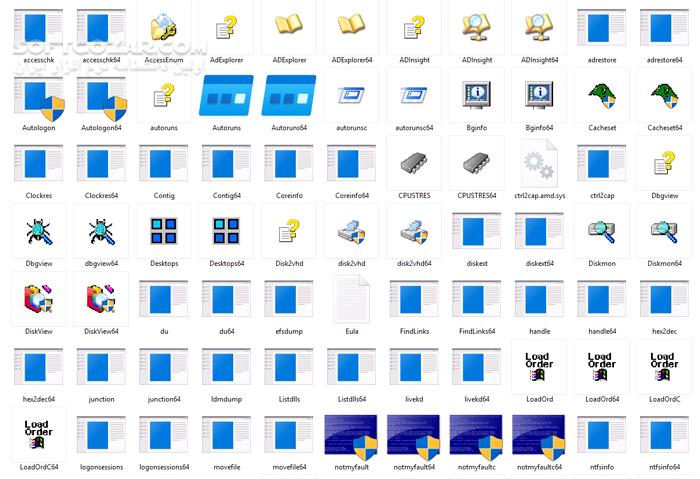Open the Autoruns64 blue window icon
700x479 pixels.
[x=289, y=95]
